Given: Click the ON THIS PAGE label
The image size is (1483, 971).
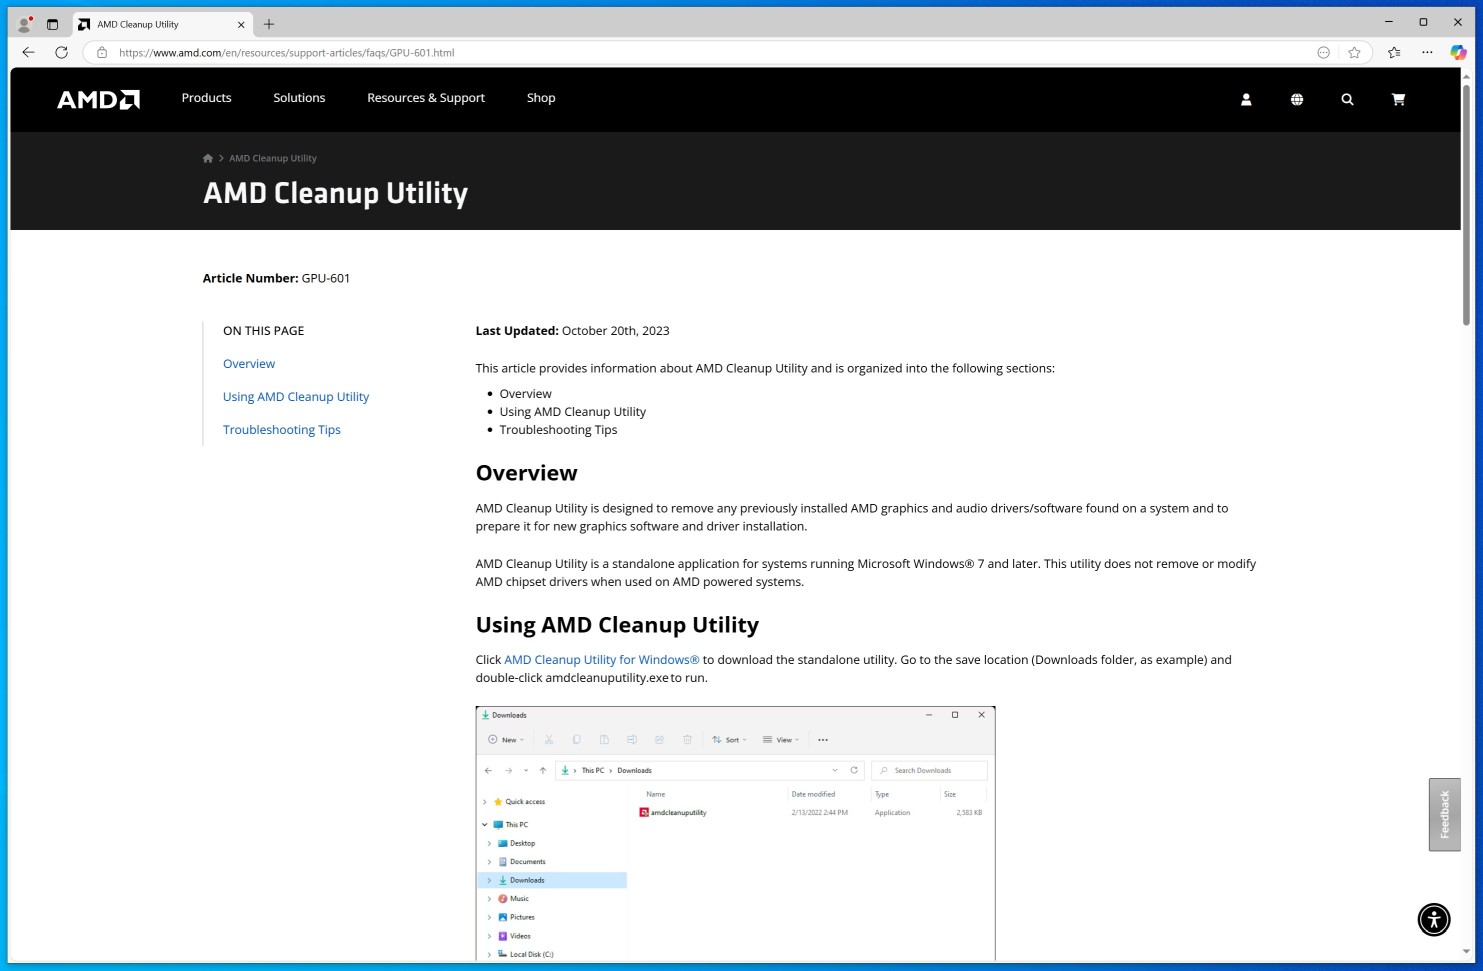Looking at the screenshot, I should 263,331.
